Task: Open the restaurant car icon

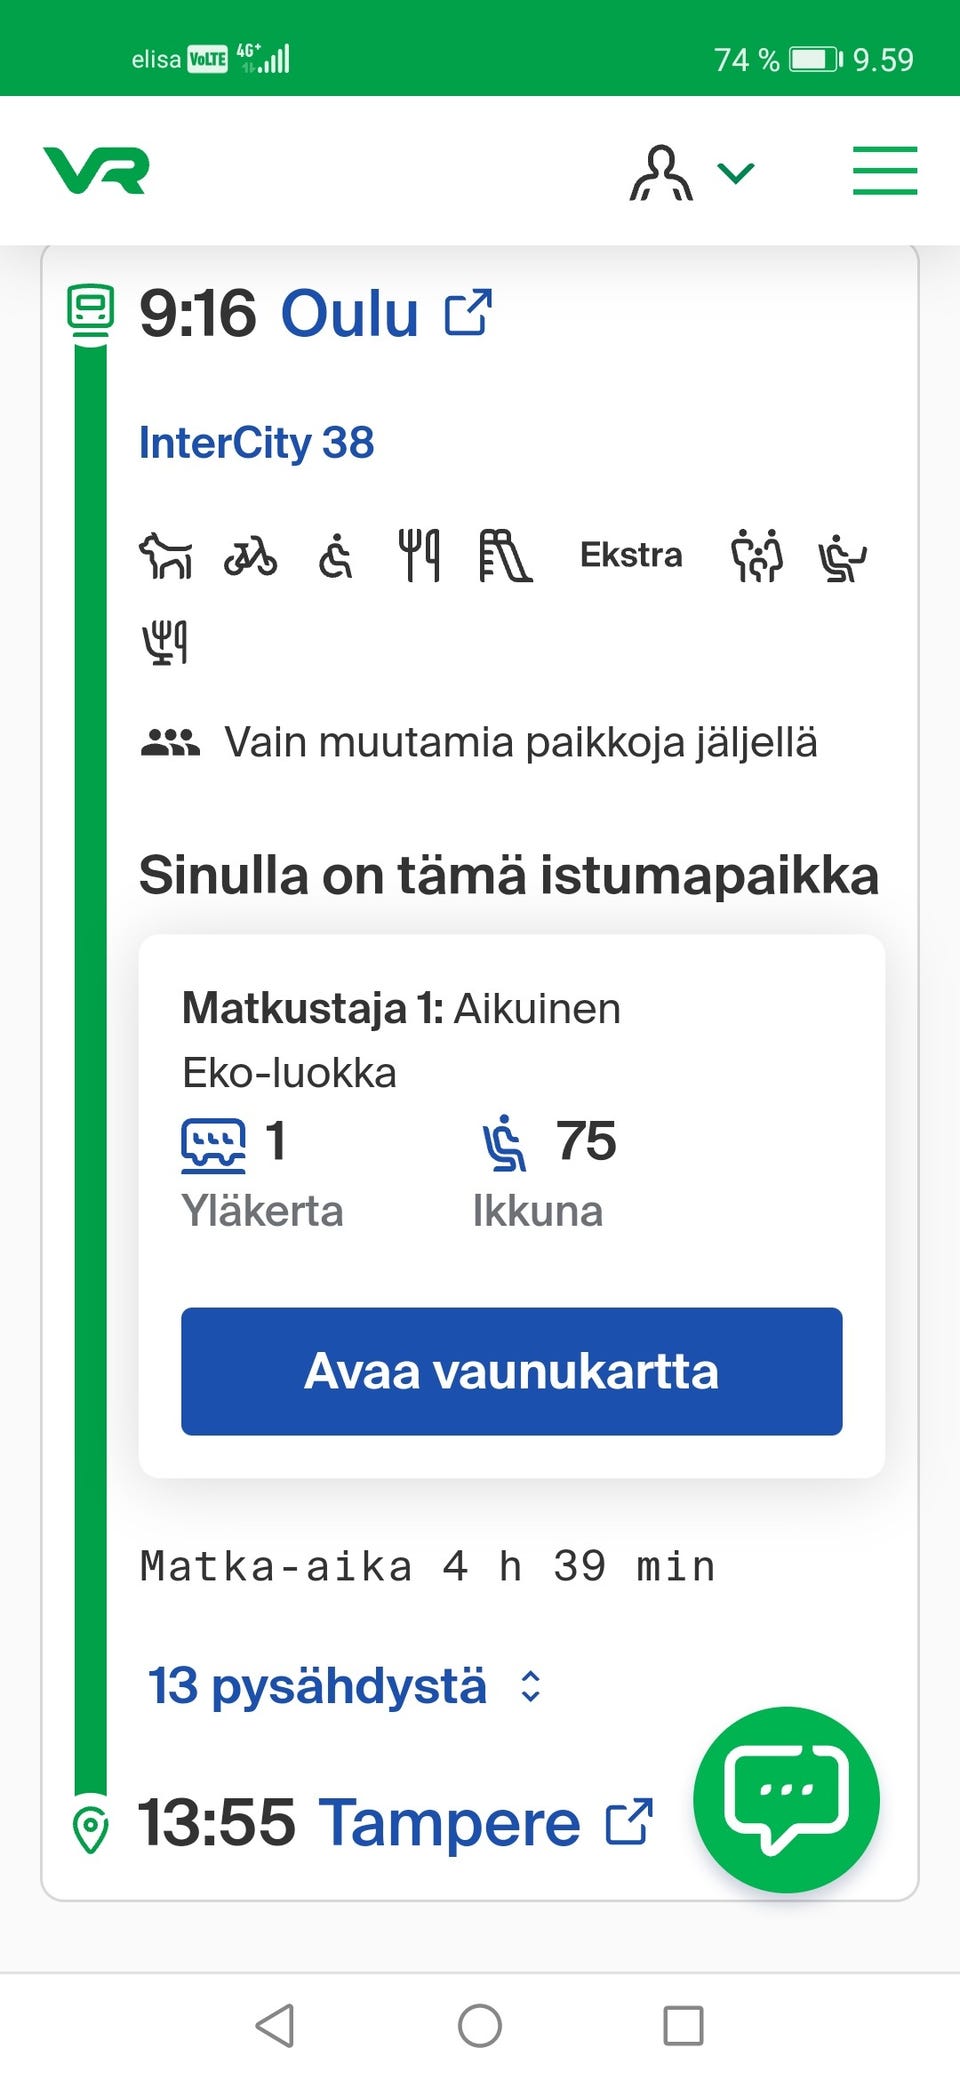Action: pos(419,556)
